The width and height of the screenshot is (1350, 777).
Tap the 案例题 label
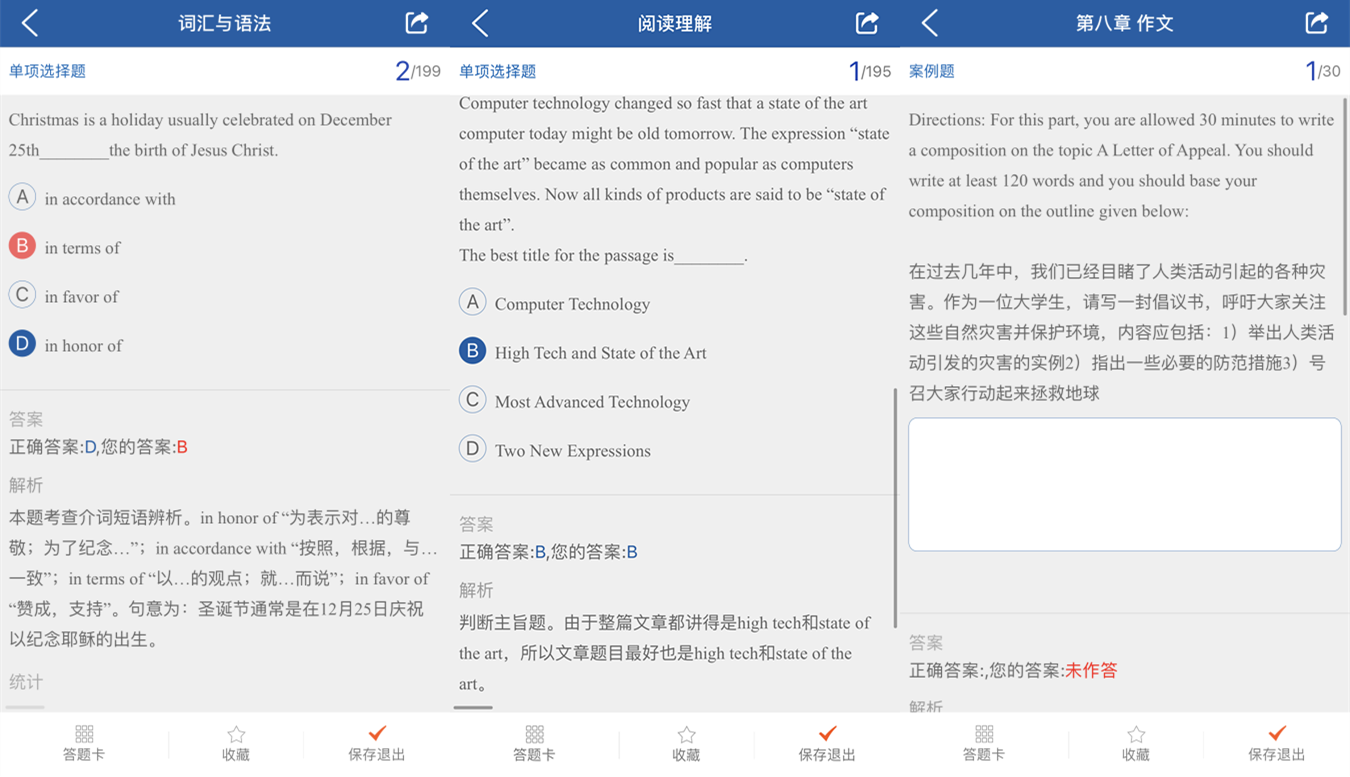[931, 71]
